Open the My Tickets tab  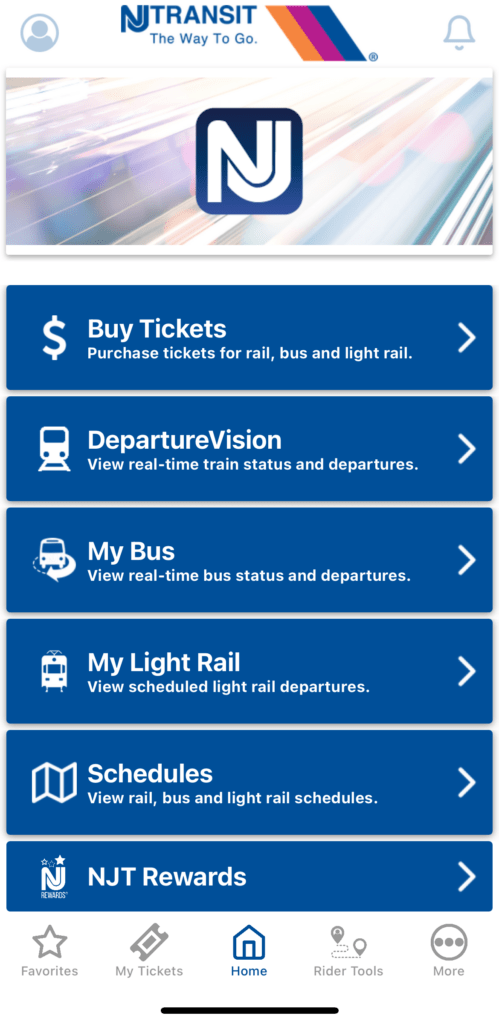click(149, 950)
